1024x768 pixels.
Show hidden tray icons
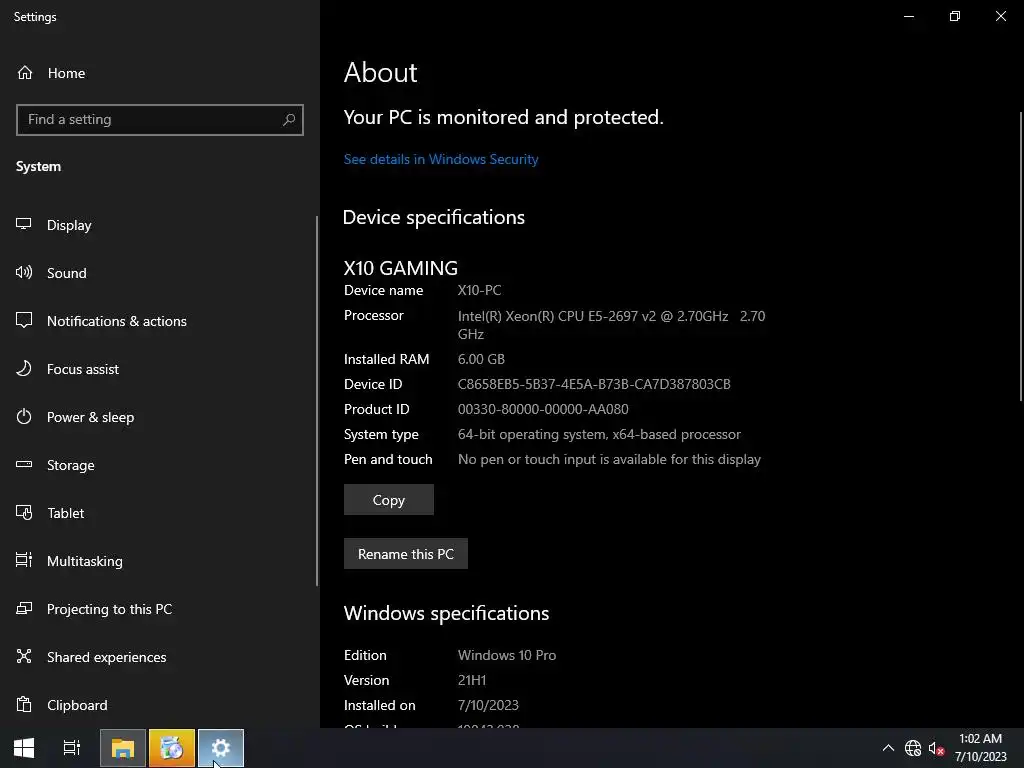pos(888,748)
